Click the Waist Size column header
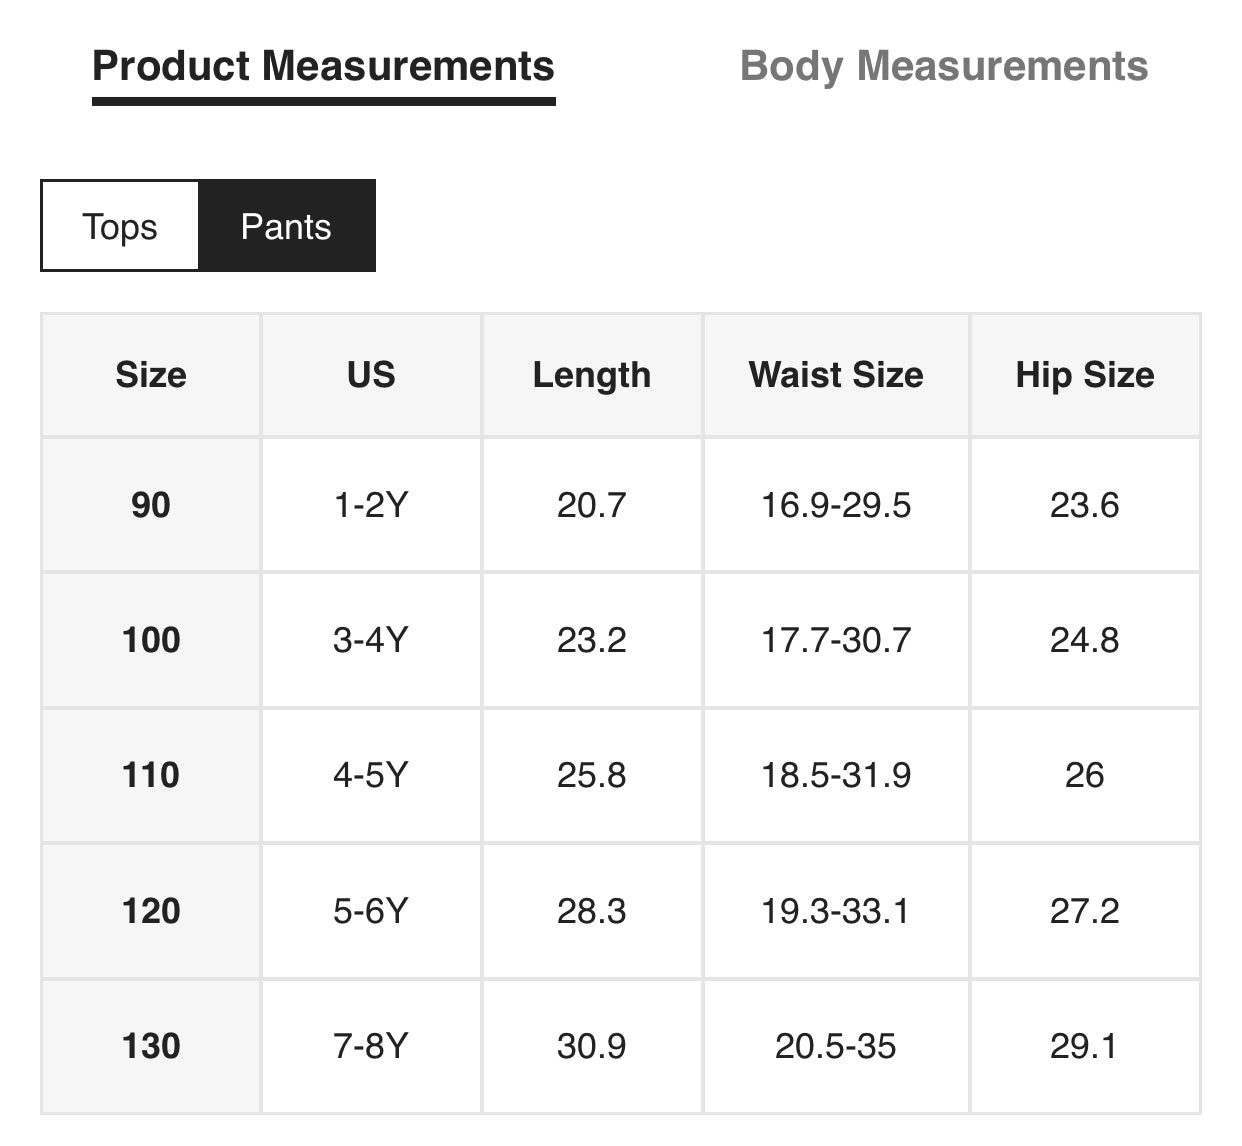 (836, 375)
